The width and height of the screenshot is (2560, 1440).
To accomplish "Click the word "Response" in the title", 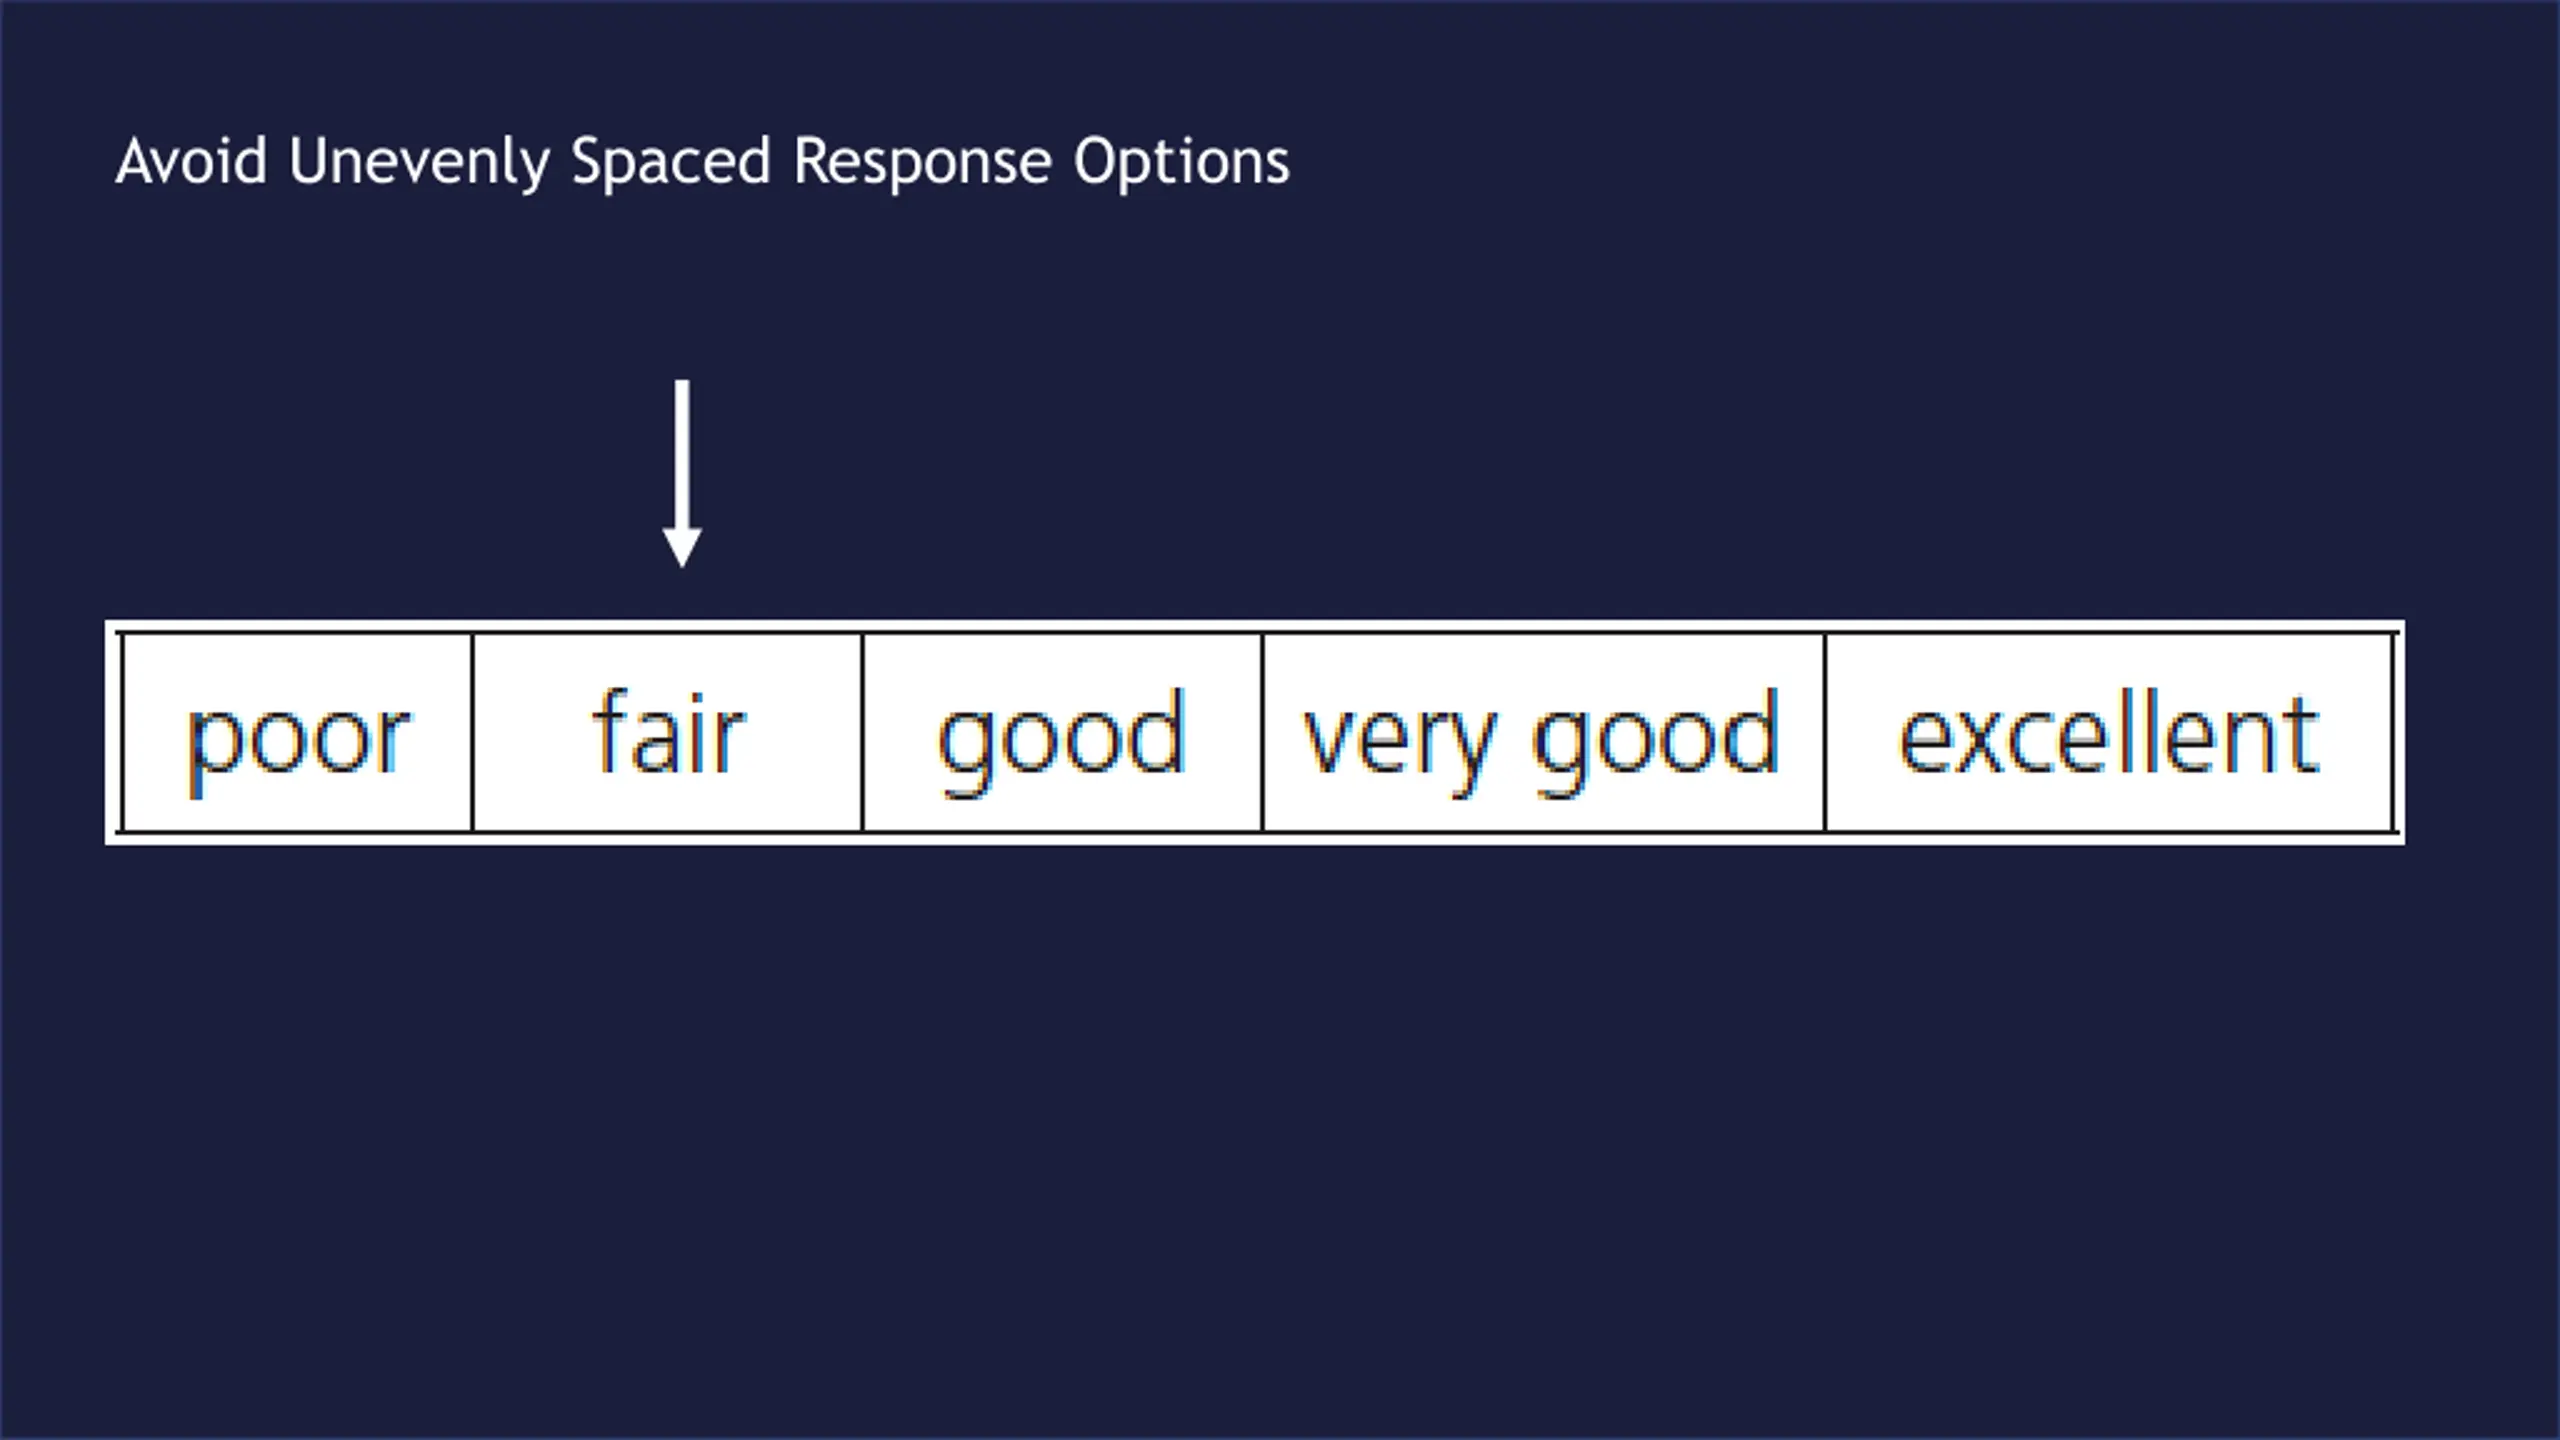I will click(922, 163).
